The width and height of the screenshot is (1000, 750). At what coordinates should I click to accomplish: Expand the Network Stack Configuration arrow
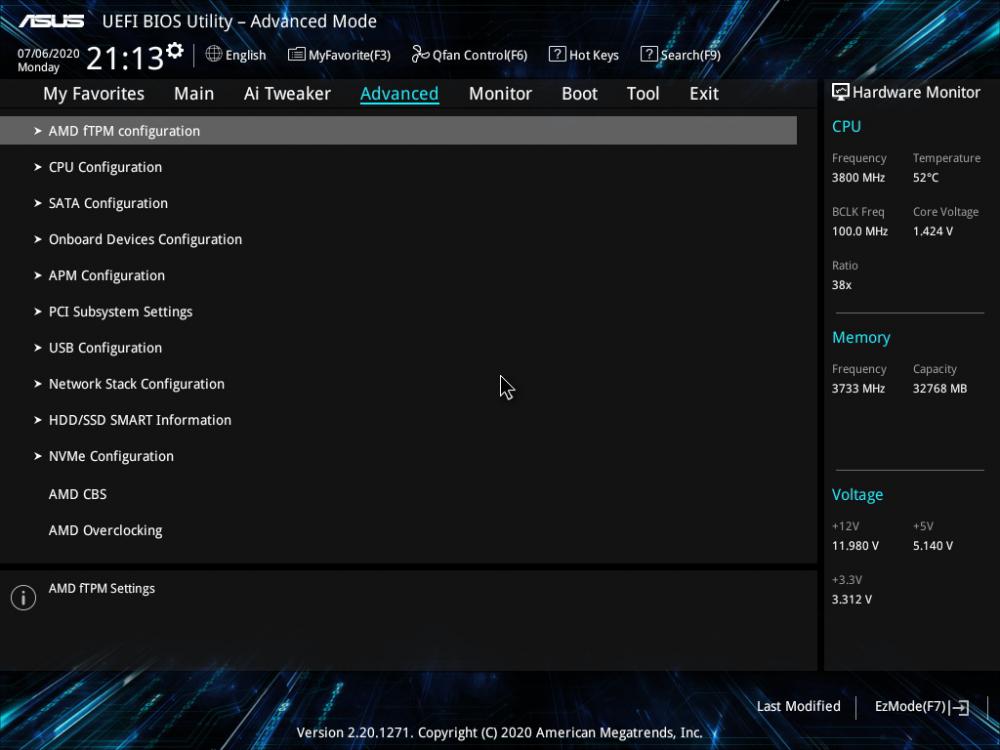tap(38, 384)
